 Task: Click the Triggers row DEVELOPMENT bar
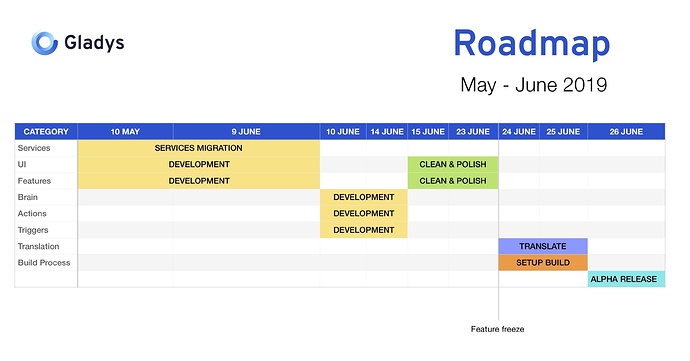[363, 230]
